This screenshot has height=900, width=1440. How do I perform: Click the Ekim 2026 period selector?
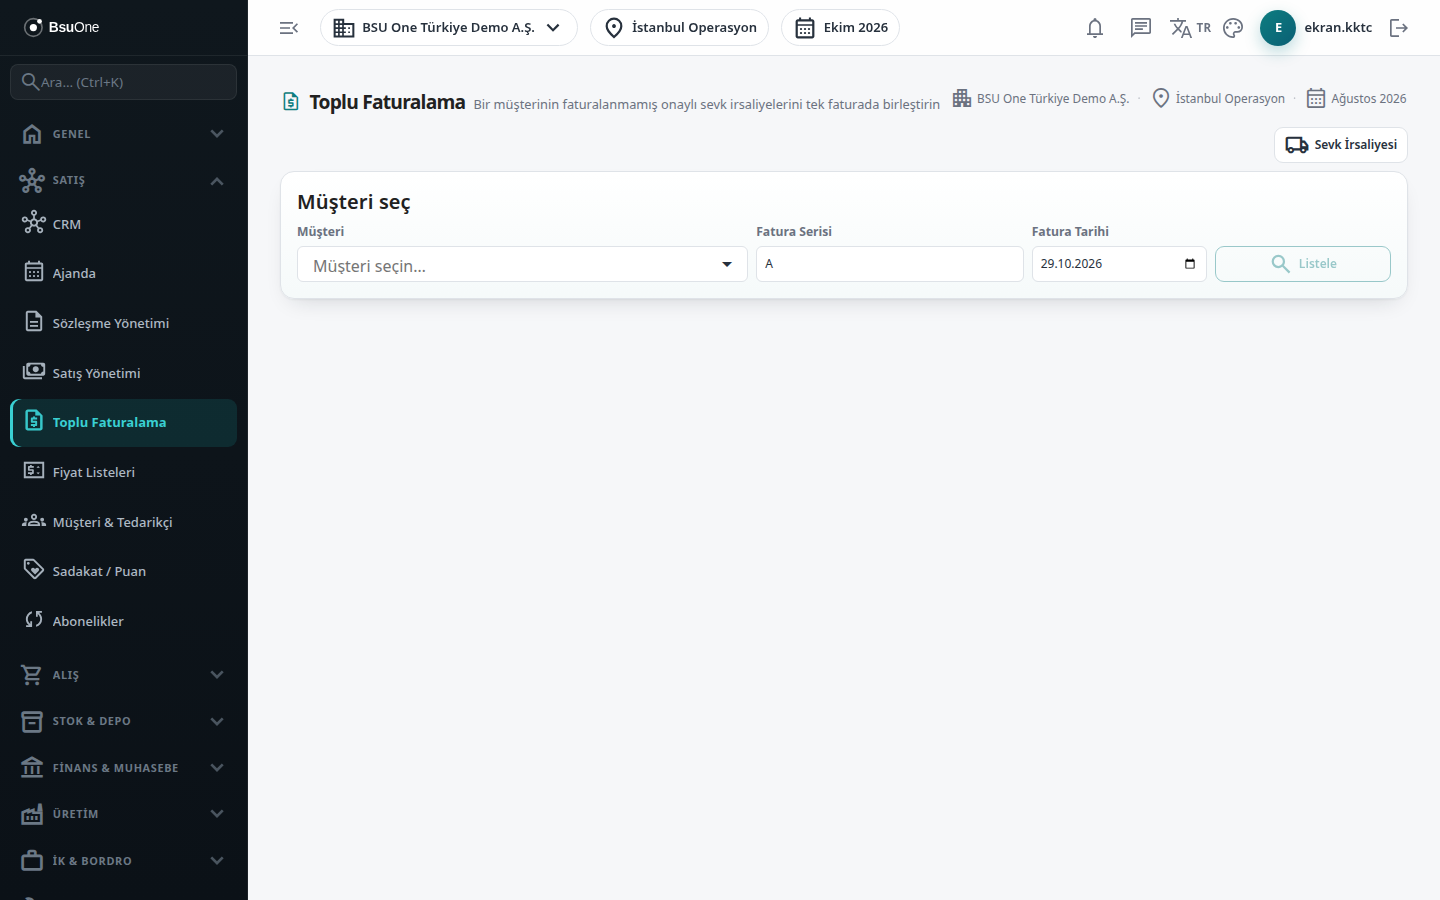pyautogui.click(x=841, y=28)
